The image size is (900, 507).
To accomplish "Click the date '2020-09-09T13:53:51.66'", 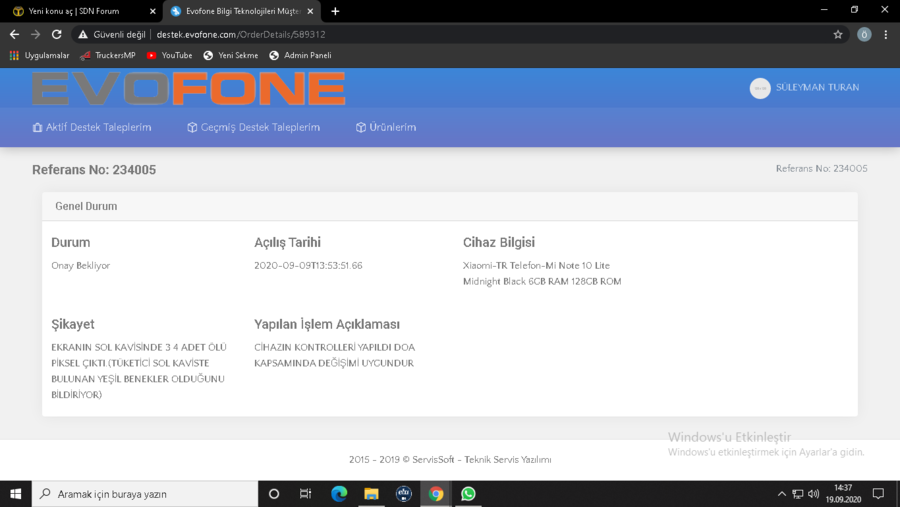I will (x=308, y=266).
